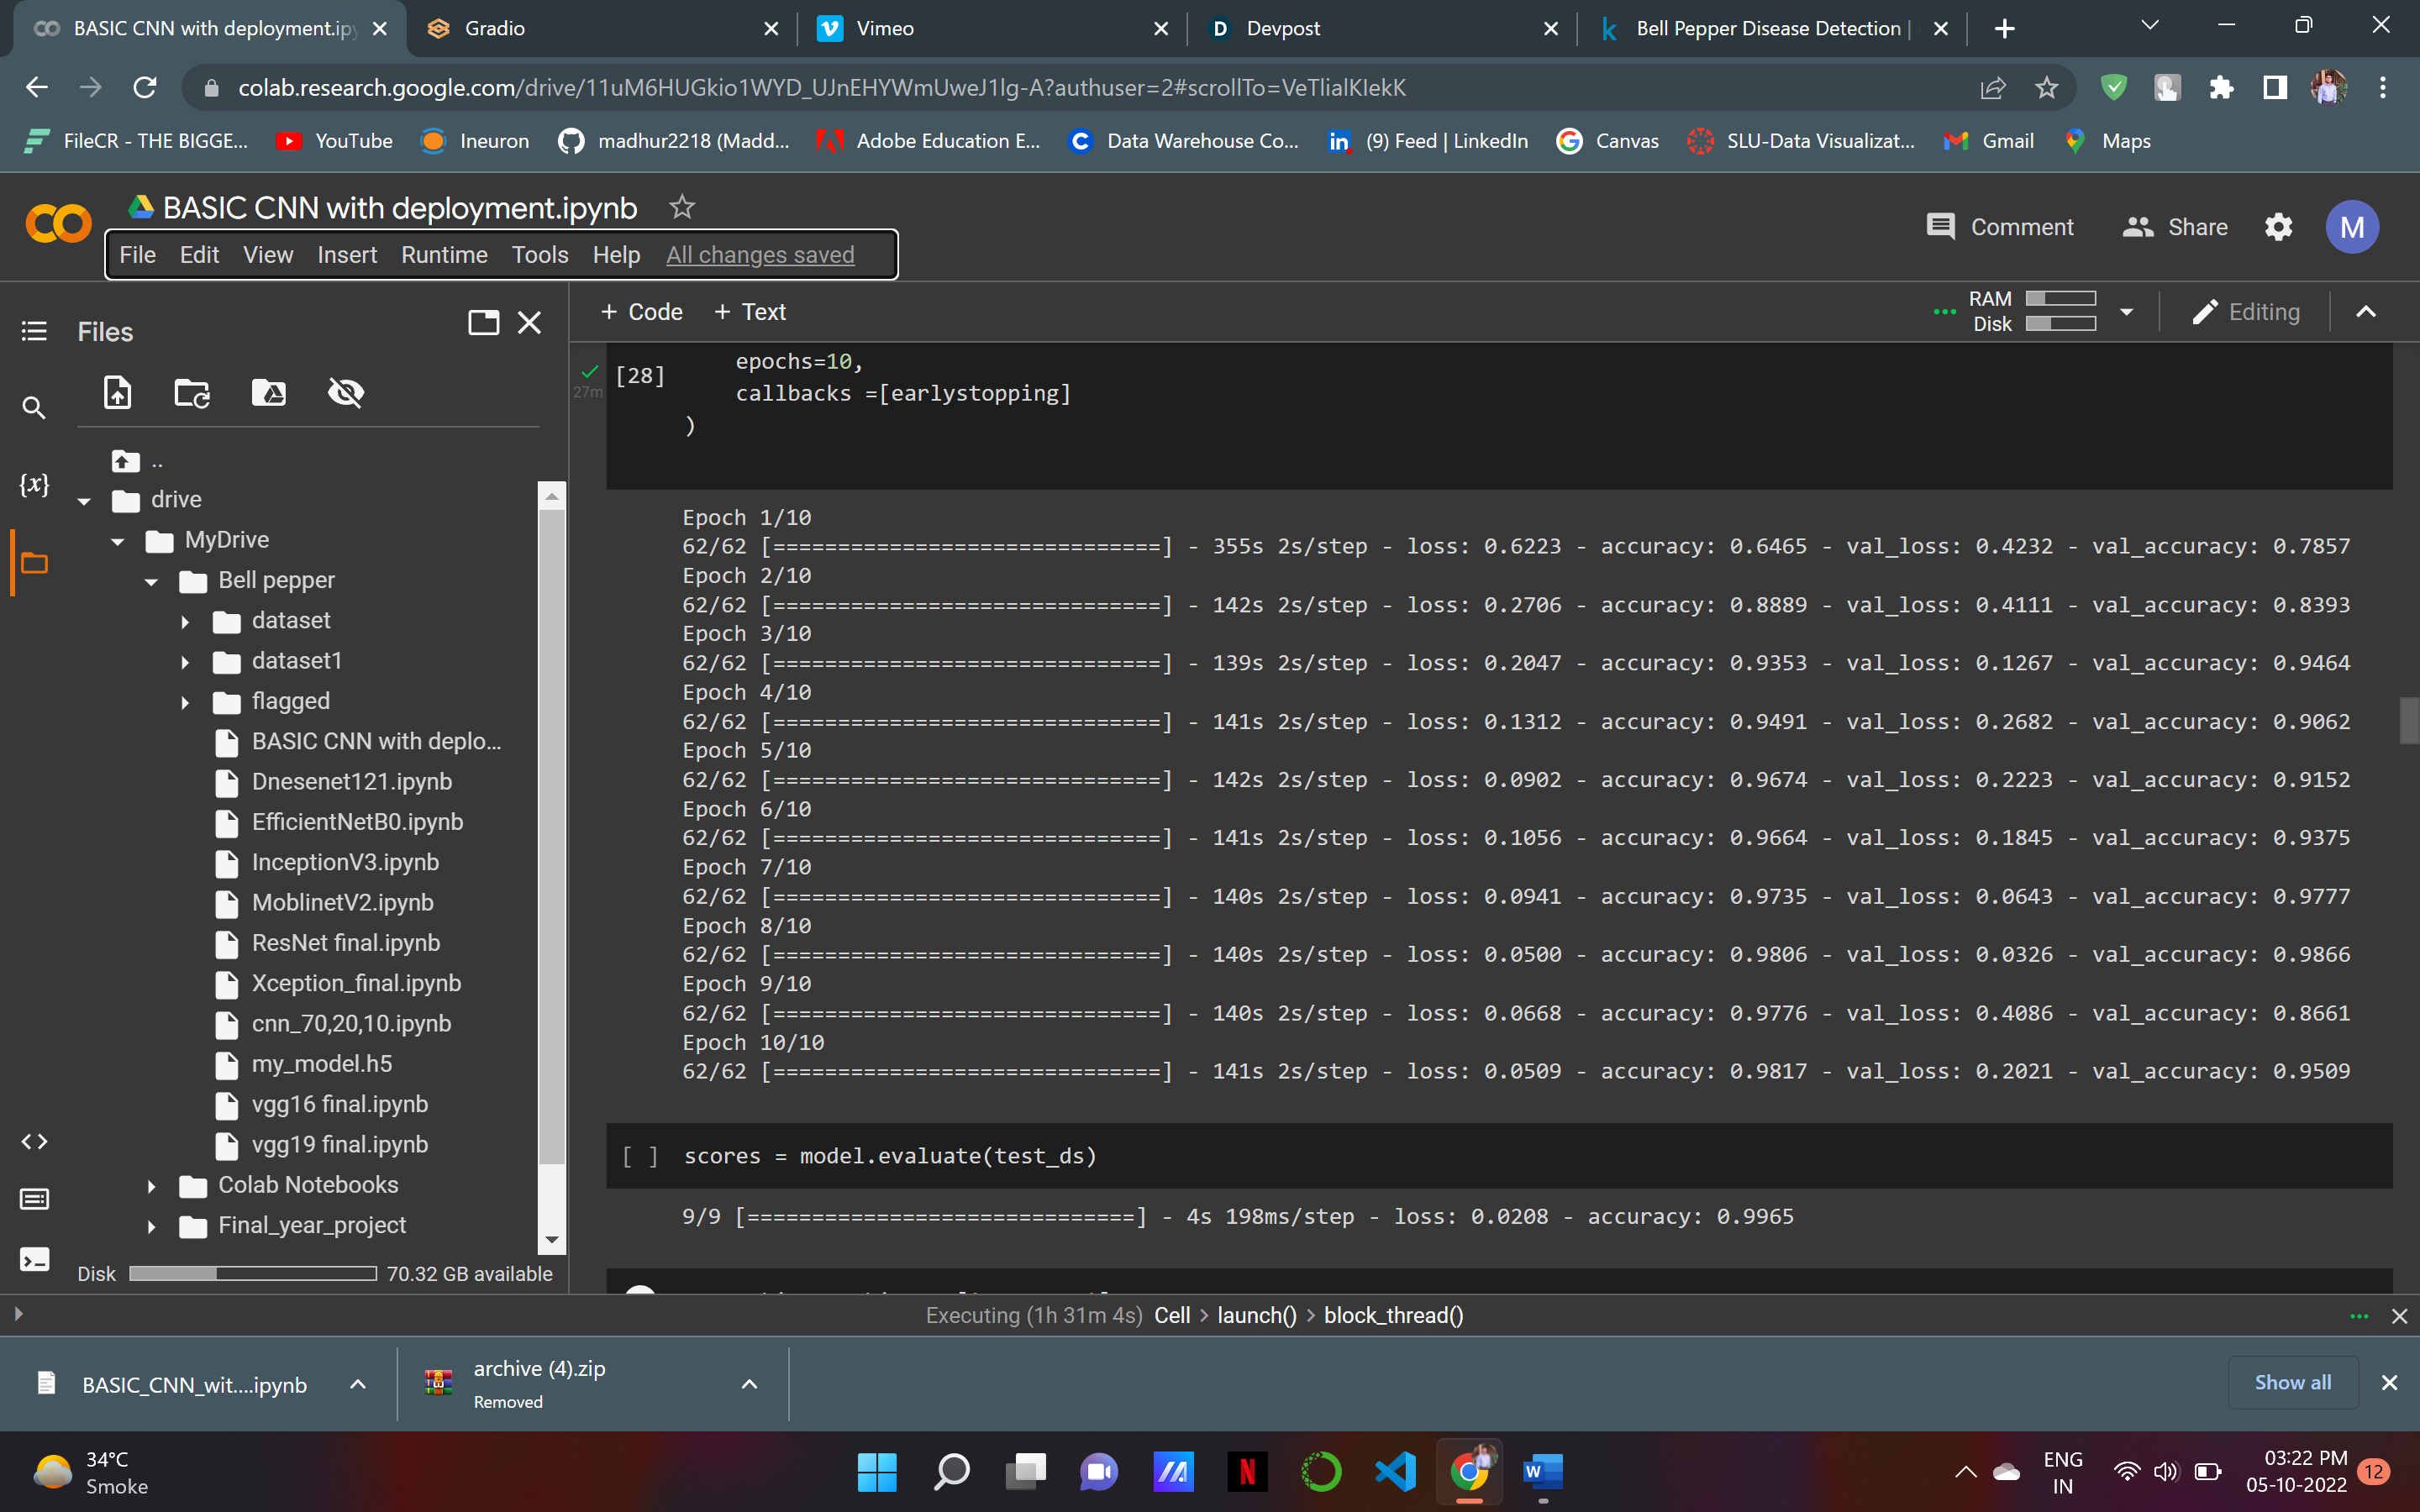Click the refresh files folder icon
This screenshot has height=1512, width=2420.
[192, 392]
